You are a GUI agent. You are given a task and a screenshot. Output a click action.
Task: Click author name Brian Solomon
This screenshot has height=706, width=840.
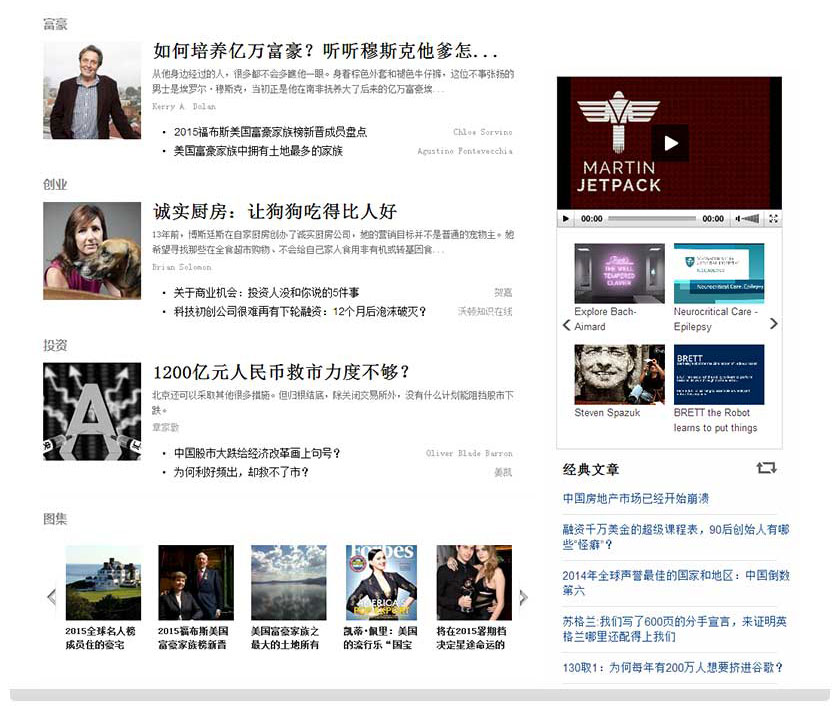click(x=182, y=267)
